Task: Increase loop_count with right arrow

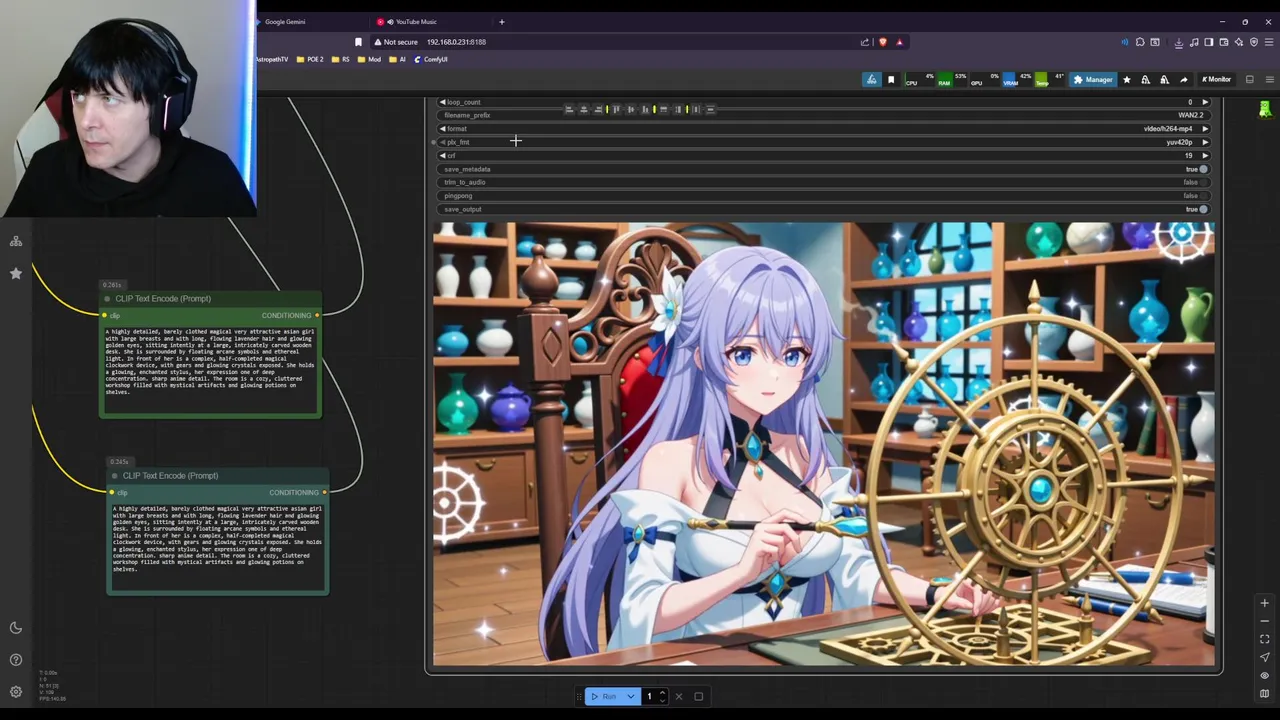Action: [1204, 102]
